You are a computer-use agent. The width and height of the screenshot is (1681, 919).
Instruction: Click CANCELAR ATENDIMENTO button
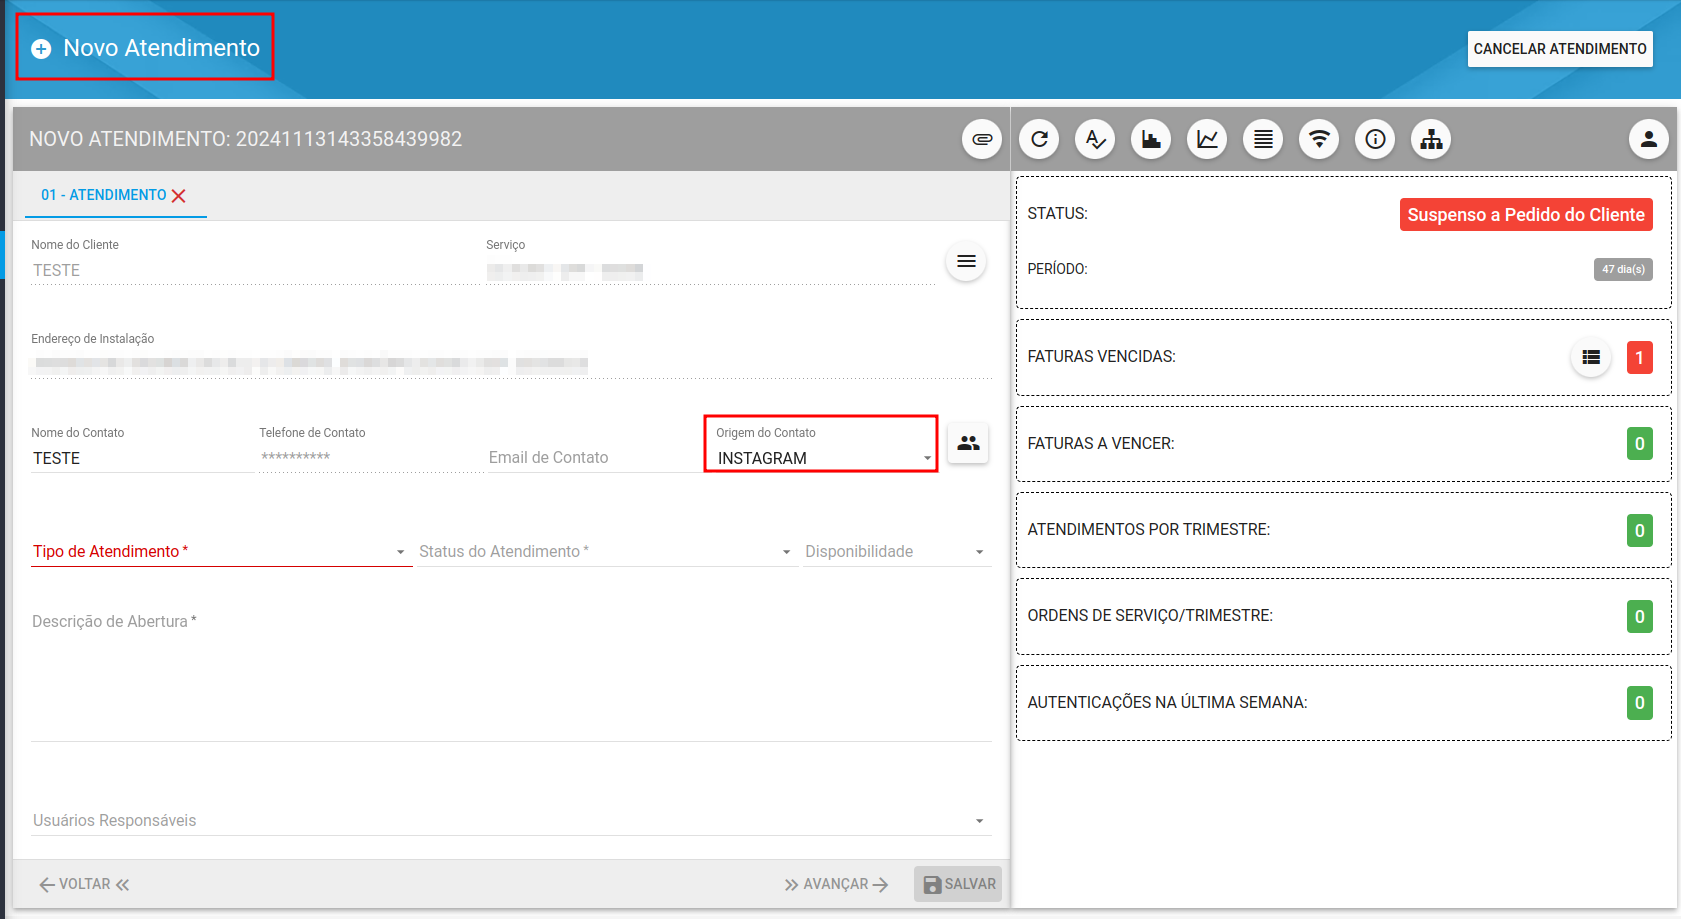[1560, 49]
